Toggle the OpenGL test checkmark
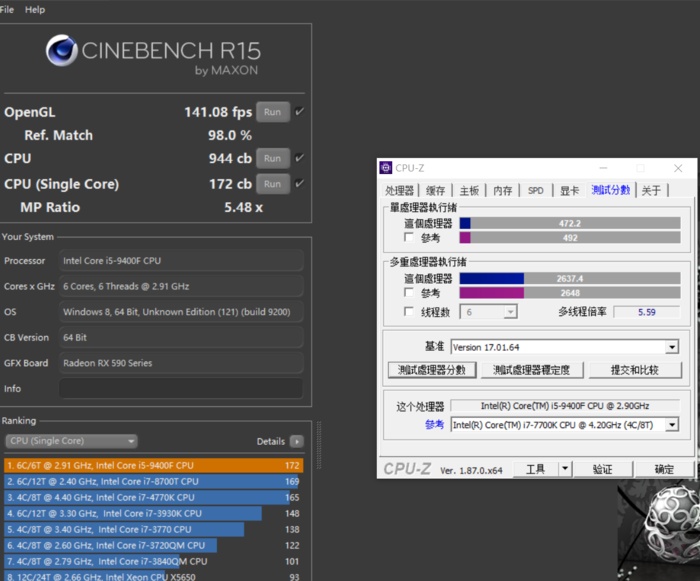The width and height of the screenshot is (700, 581). tap(300, 111)
